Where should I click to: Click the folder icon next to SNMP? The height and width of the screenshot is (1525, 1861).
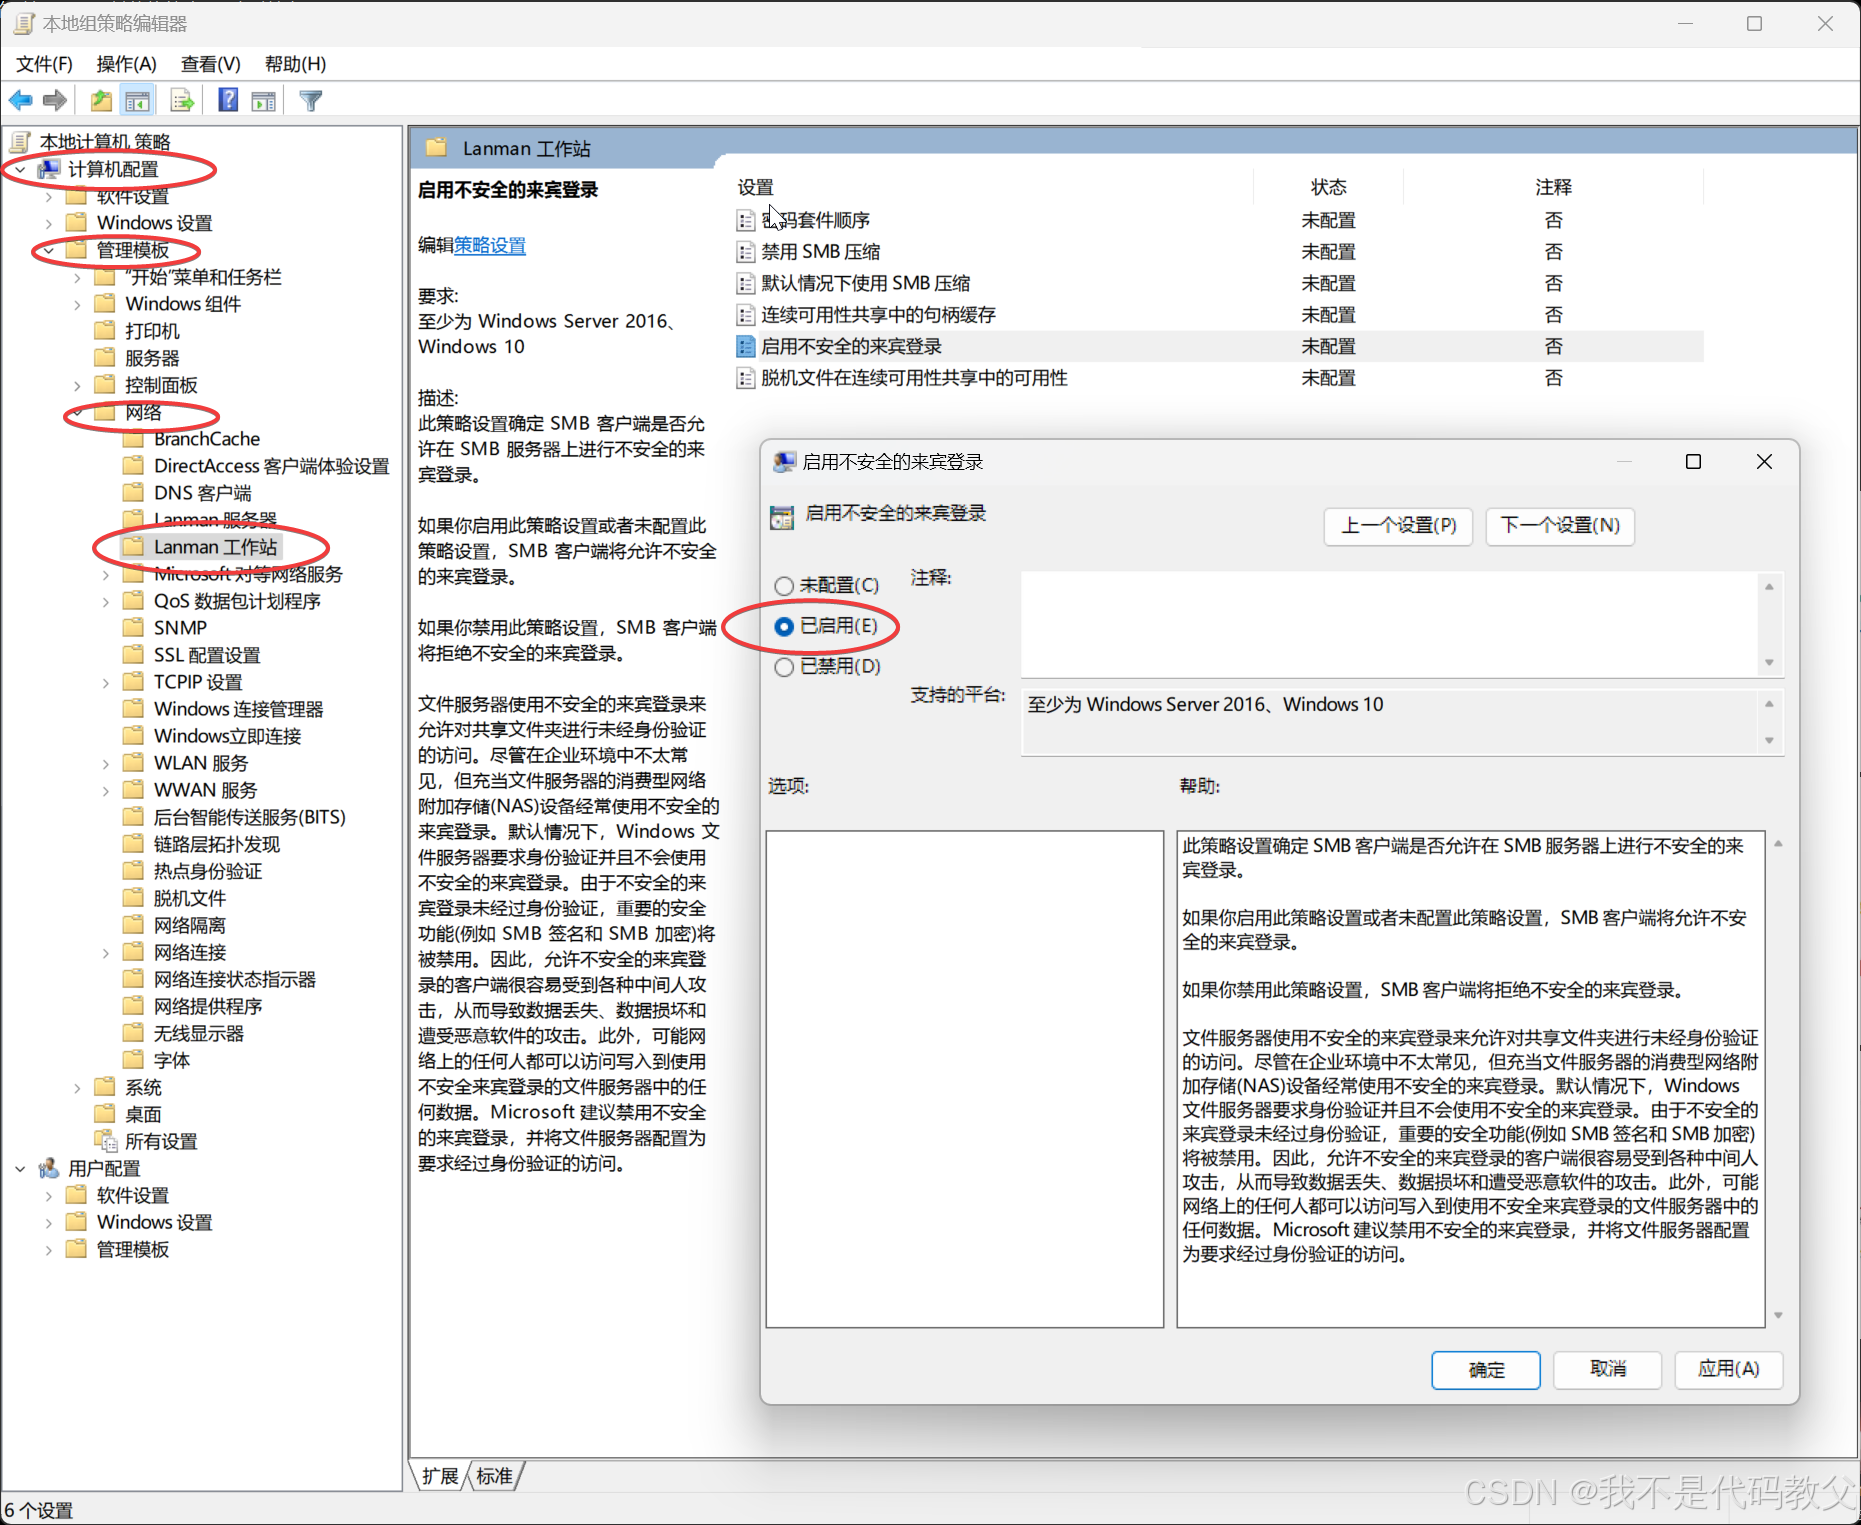coord(133,628)
